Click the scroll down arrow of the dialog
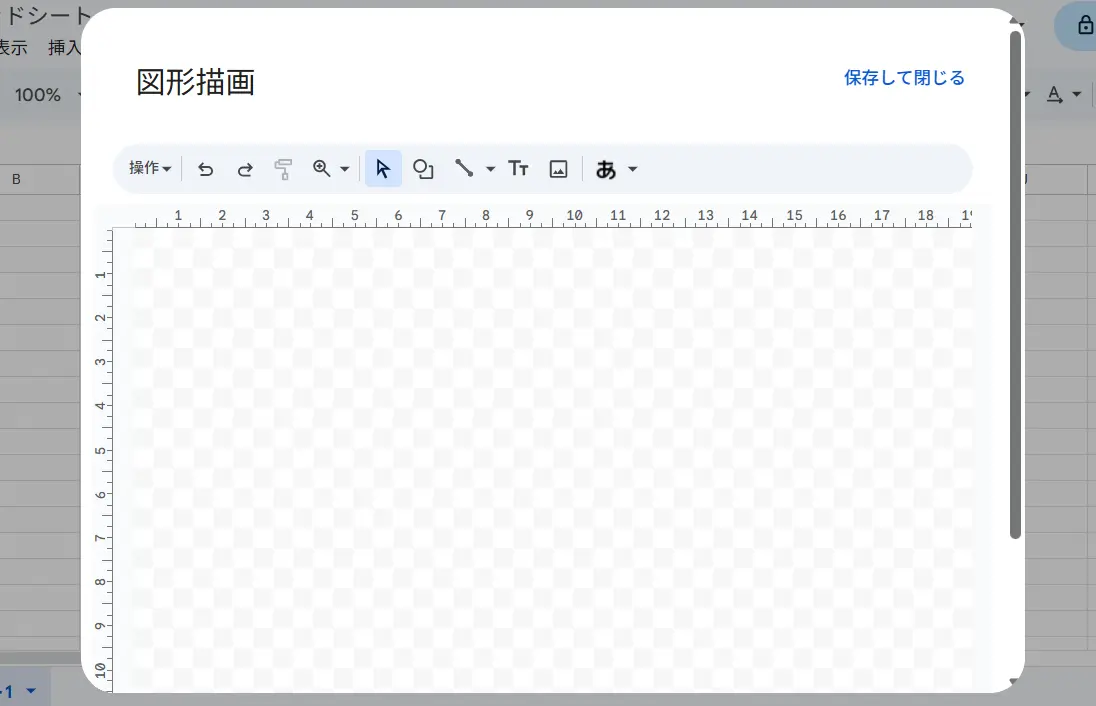Image resolution: width=1096 pixels, height=706 pixels. [1016, 682]
